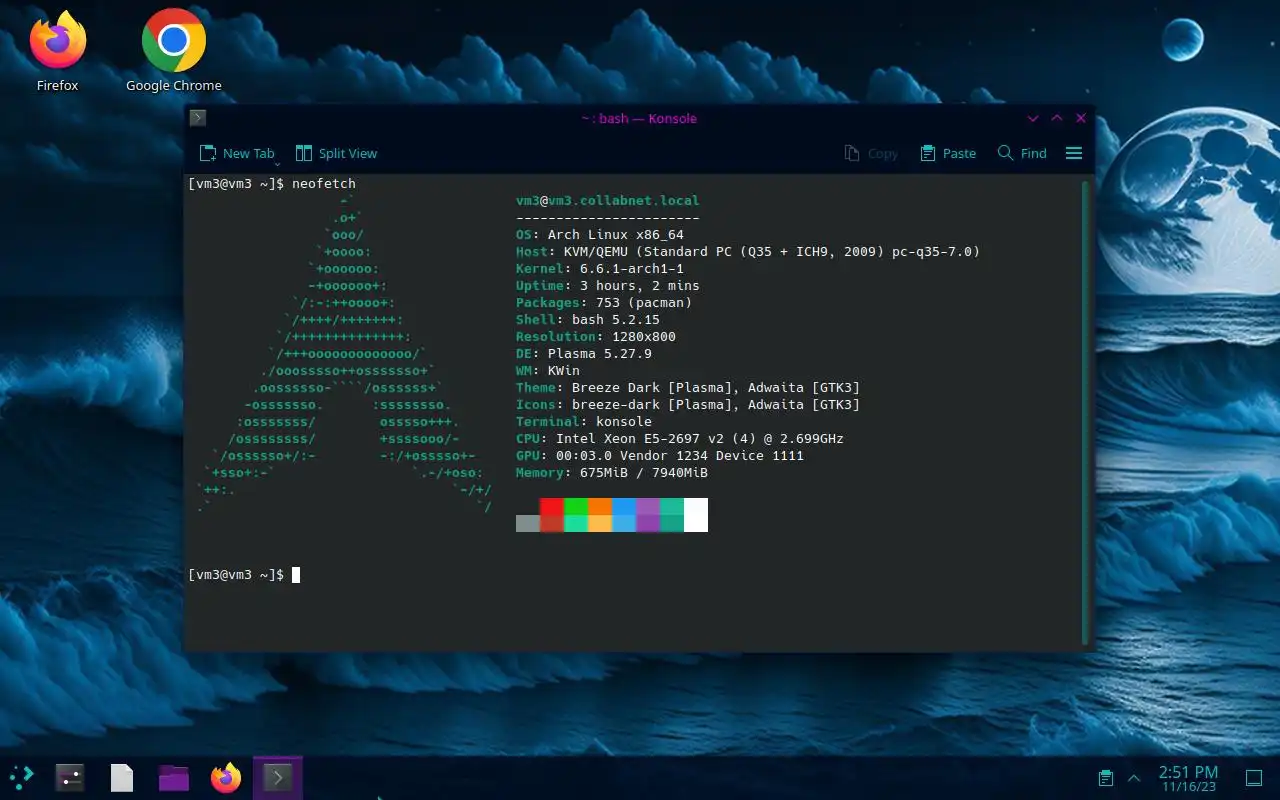Screen dimensions: 1280x800
Task: Click the Konsole task in the taskbar
Action: [x=277, y=777]
